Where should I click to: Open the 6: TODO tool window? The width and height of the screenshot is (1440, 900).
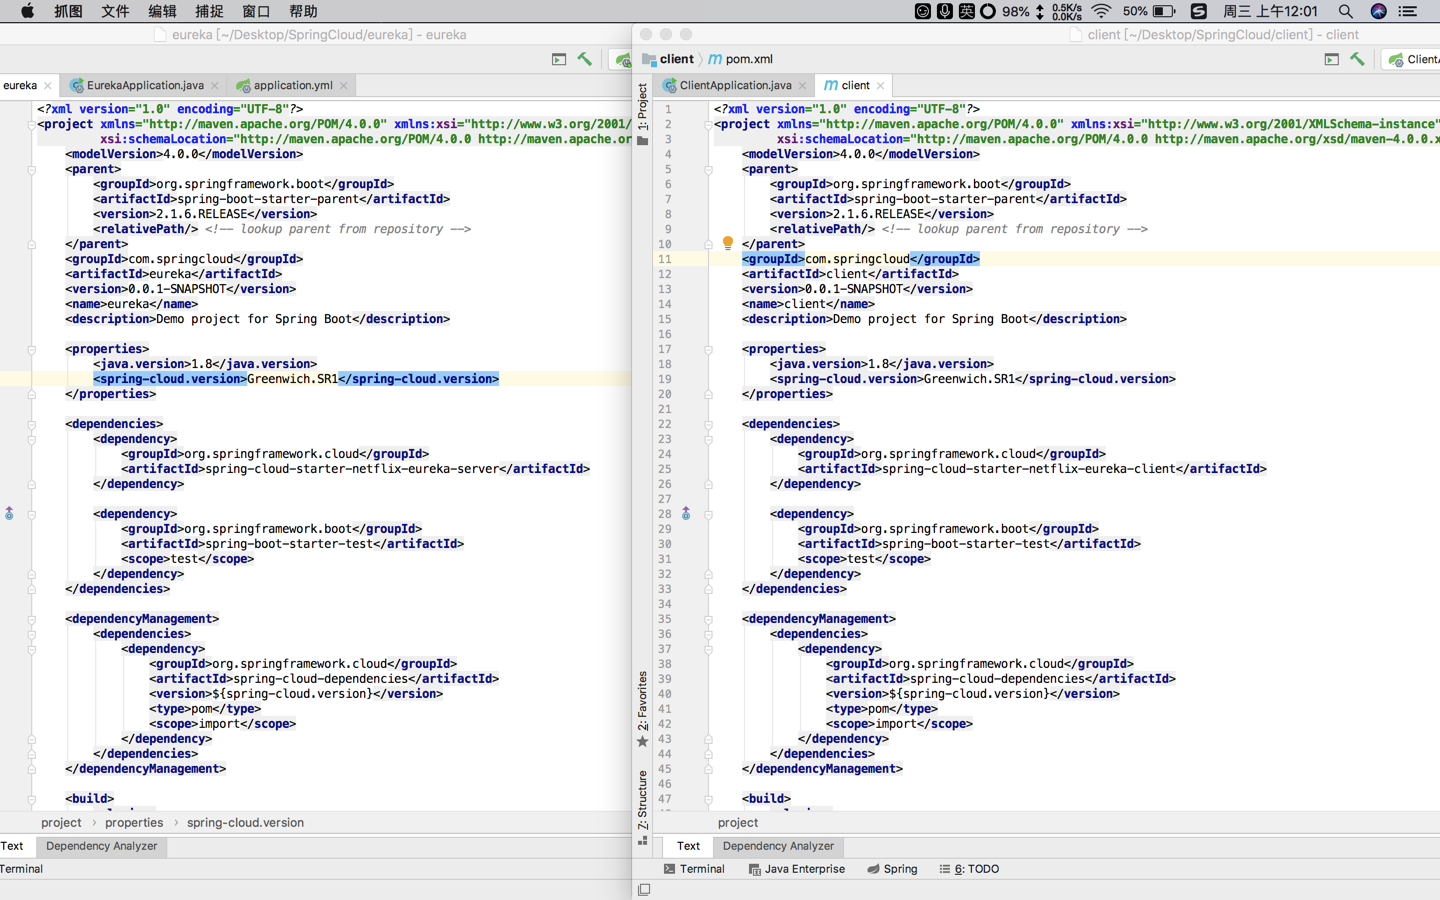click(x=969, y=869)
